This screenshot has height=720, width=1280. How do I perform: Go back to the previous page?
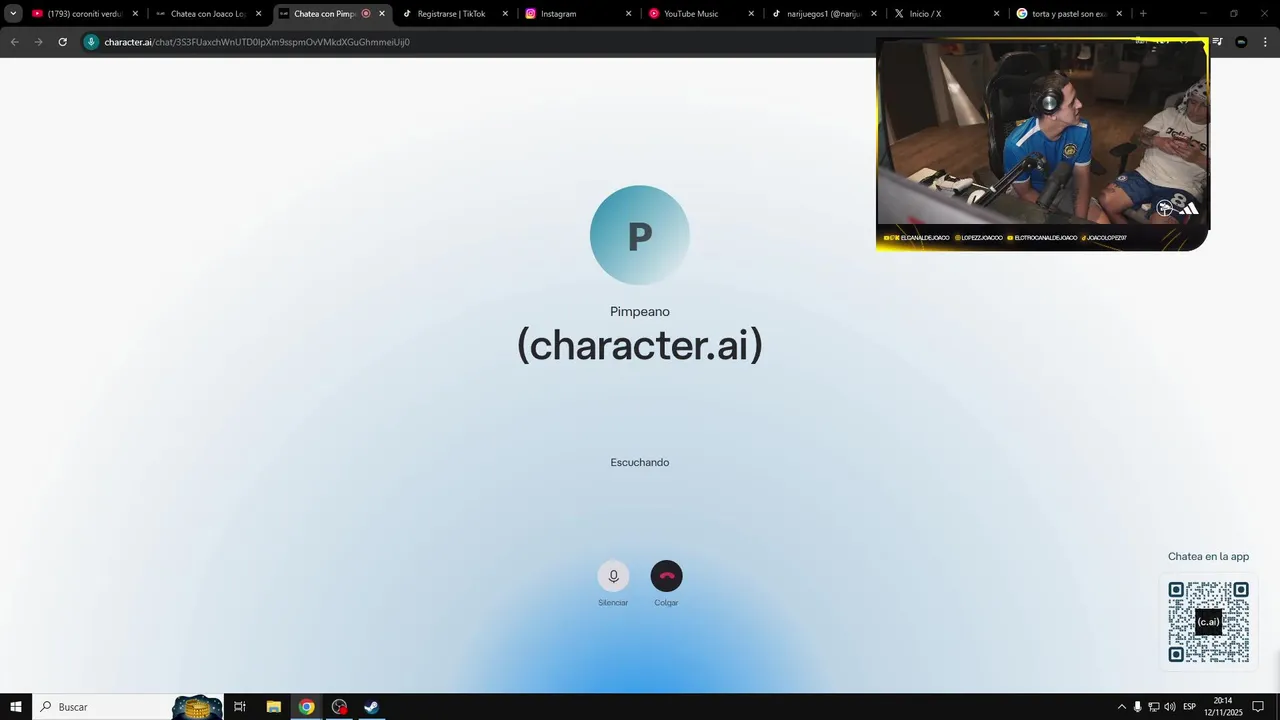(x=14, y=42)
